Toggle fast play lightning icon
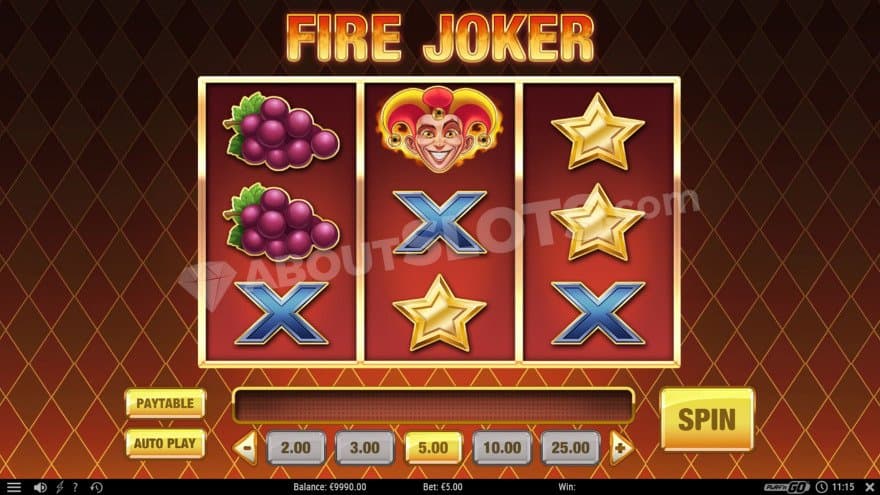Screen dimensions: 880x495 pyautogui.click(x=59, y=487)
